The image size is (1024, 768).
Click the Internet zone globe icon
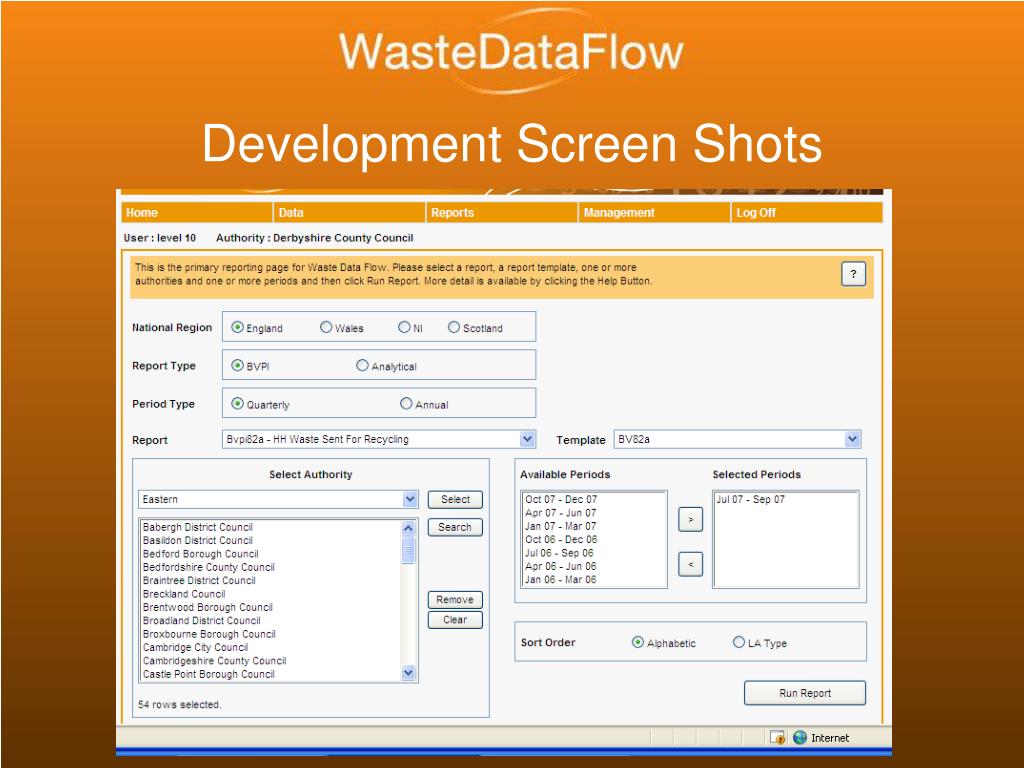coord(800,738)
